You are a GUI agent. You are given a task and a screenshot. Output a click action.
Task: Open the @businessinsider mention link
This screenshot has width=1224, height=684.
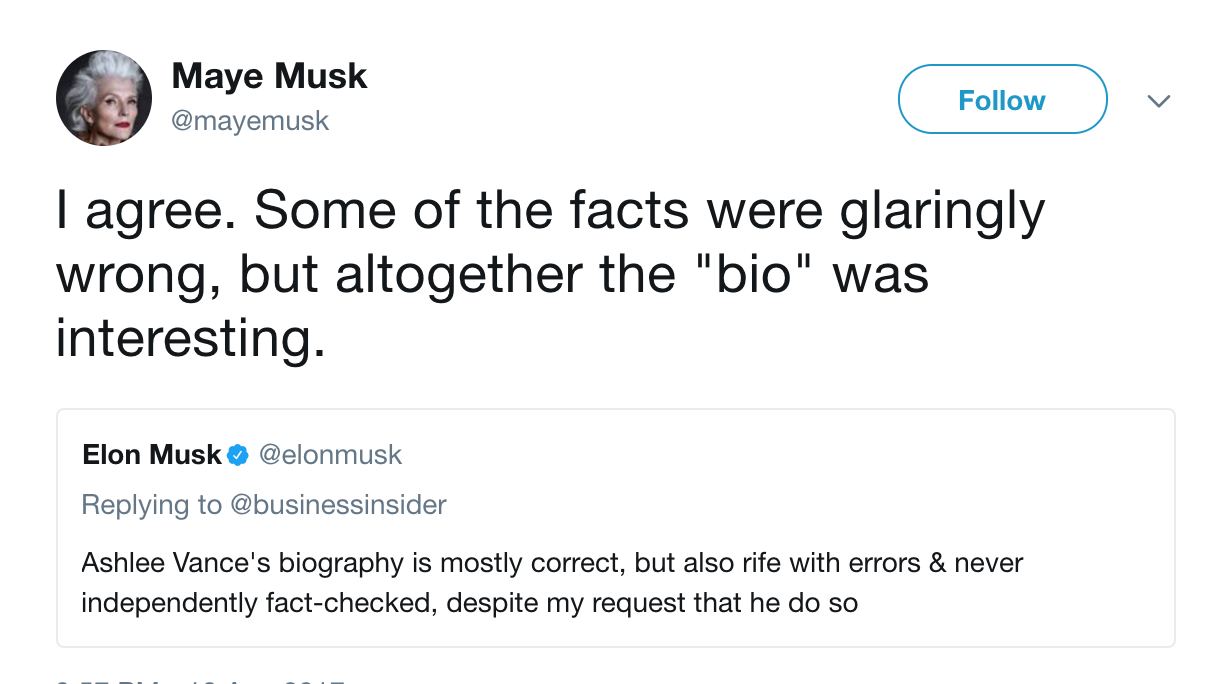tap(338, 505)
